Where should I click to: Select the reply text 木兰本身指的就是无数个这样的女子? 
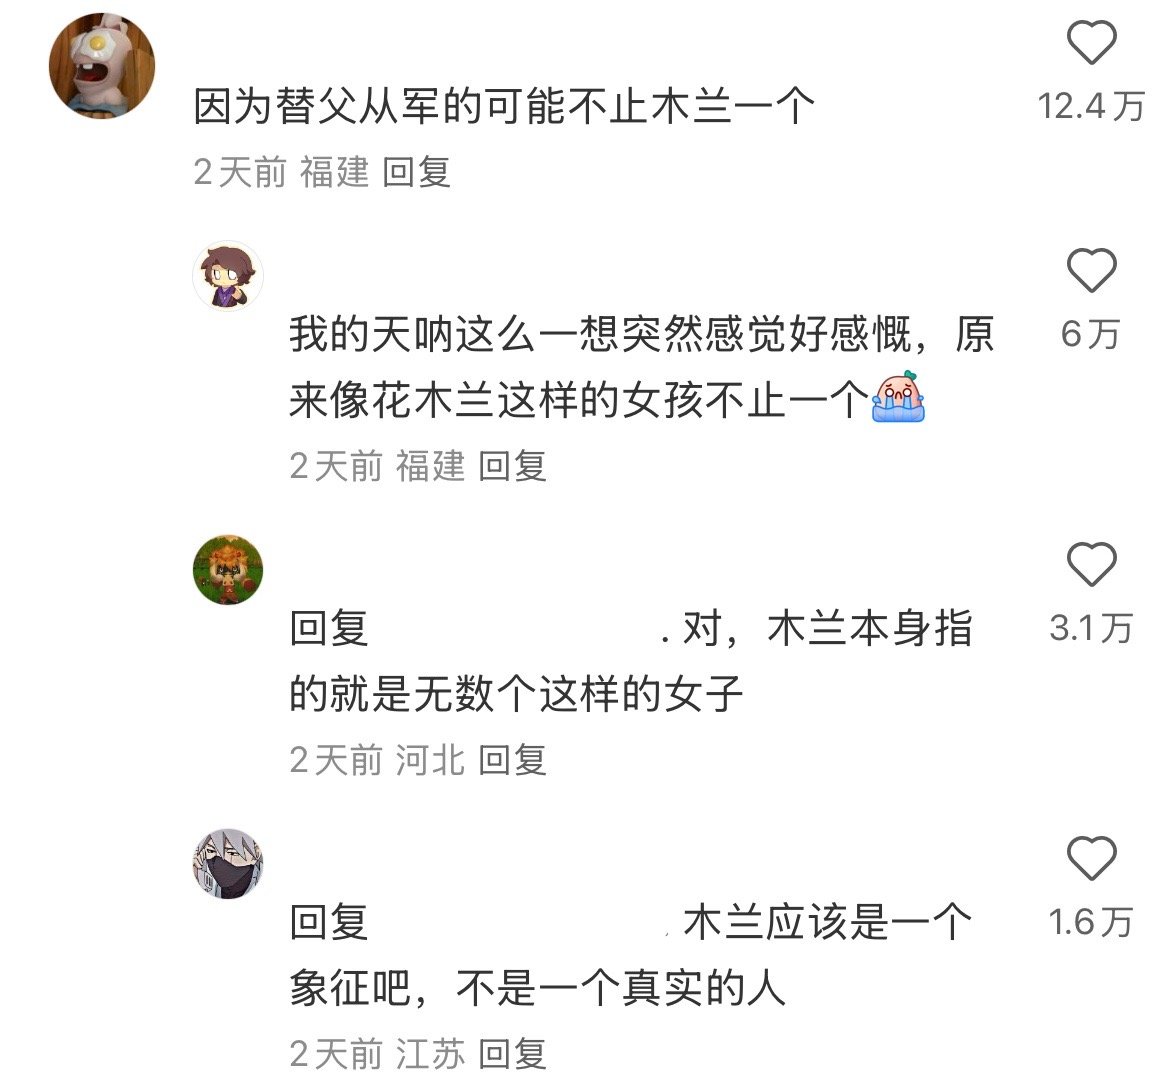pos(631,662)
